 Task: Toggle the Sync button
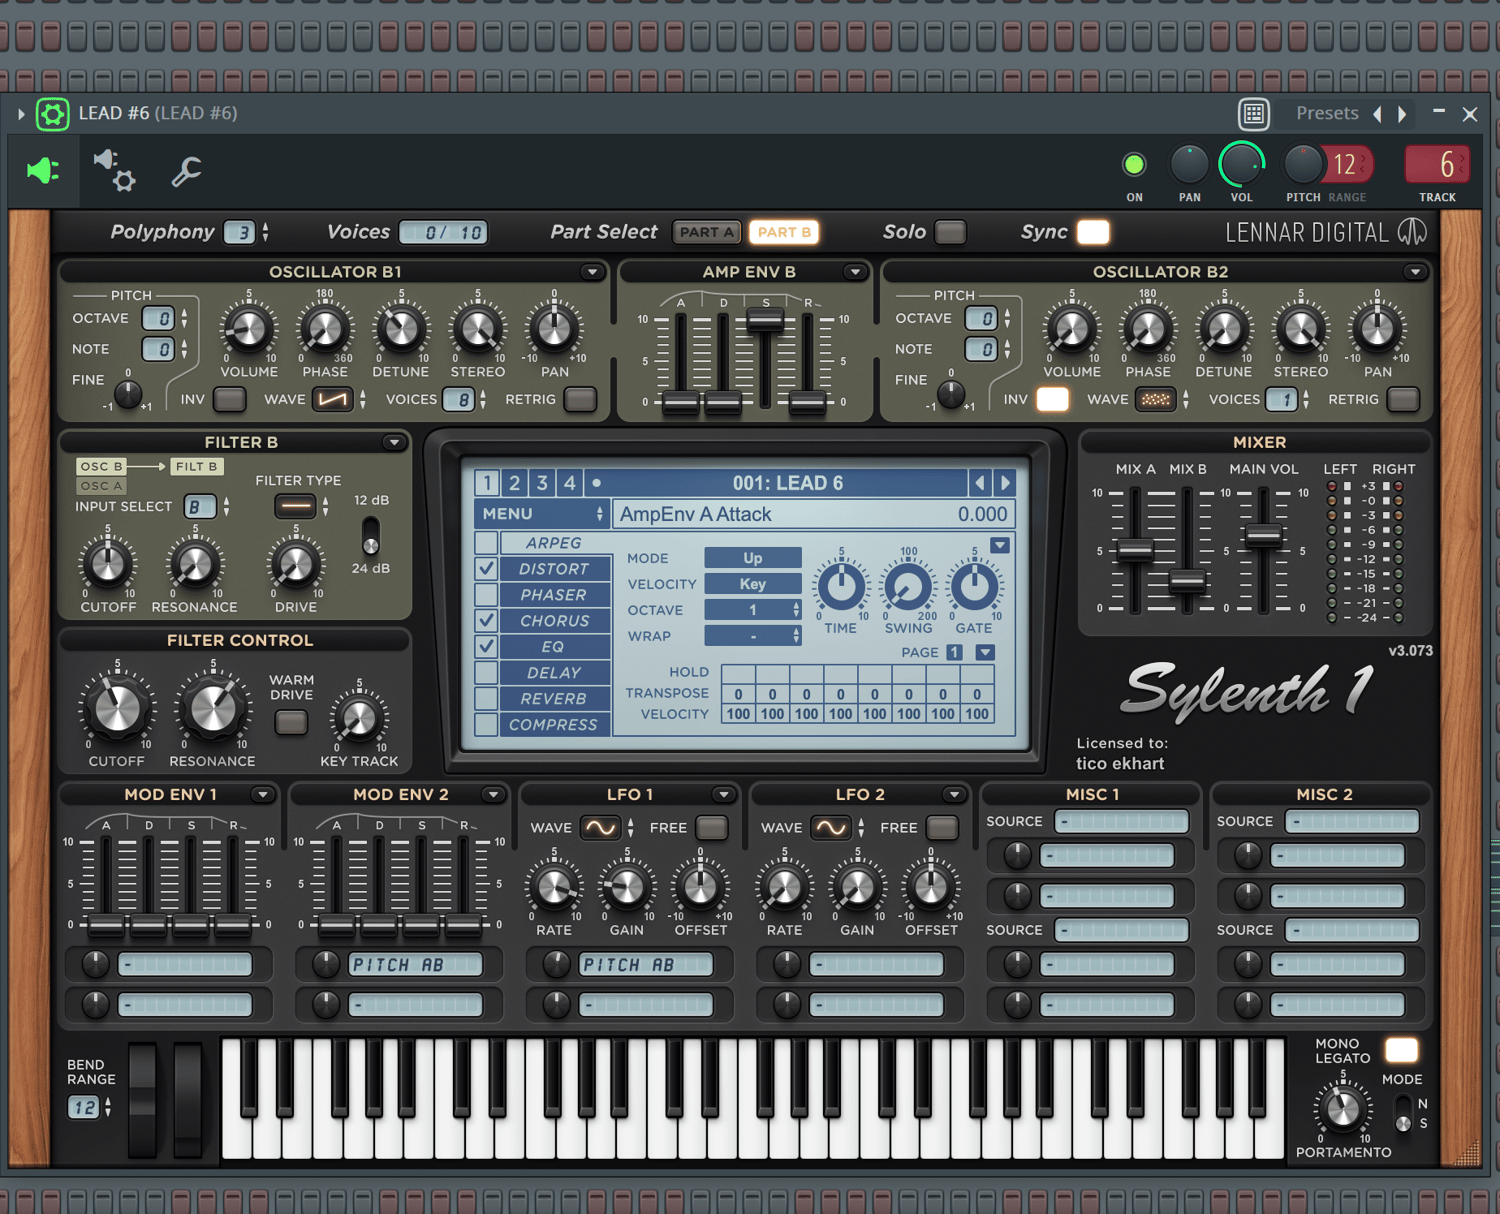(1093, 233)
